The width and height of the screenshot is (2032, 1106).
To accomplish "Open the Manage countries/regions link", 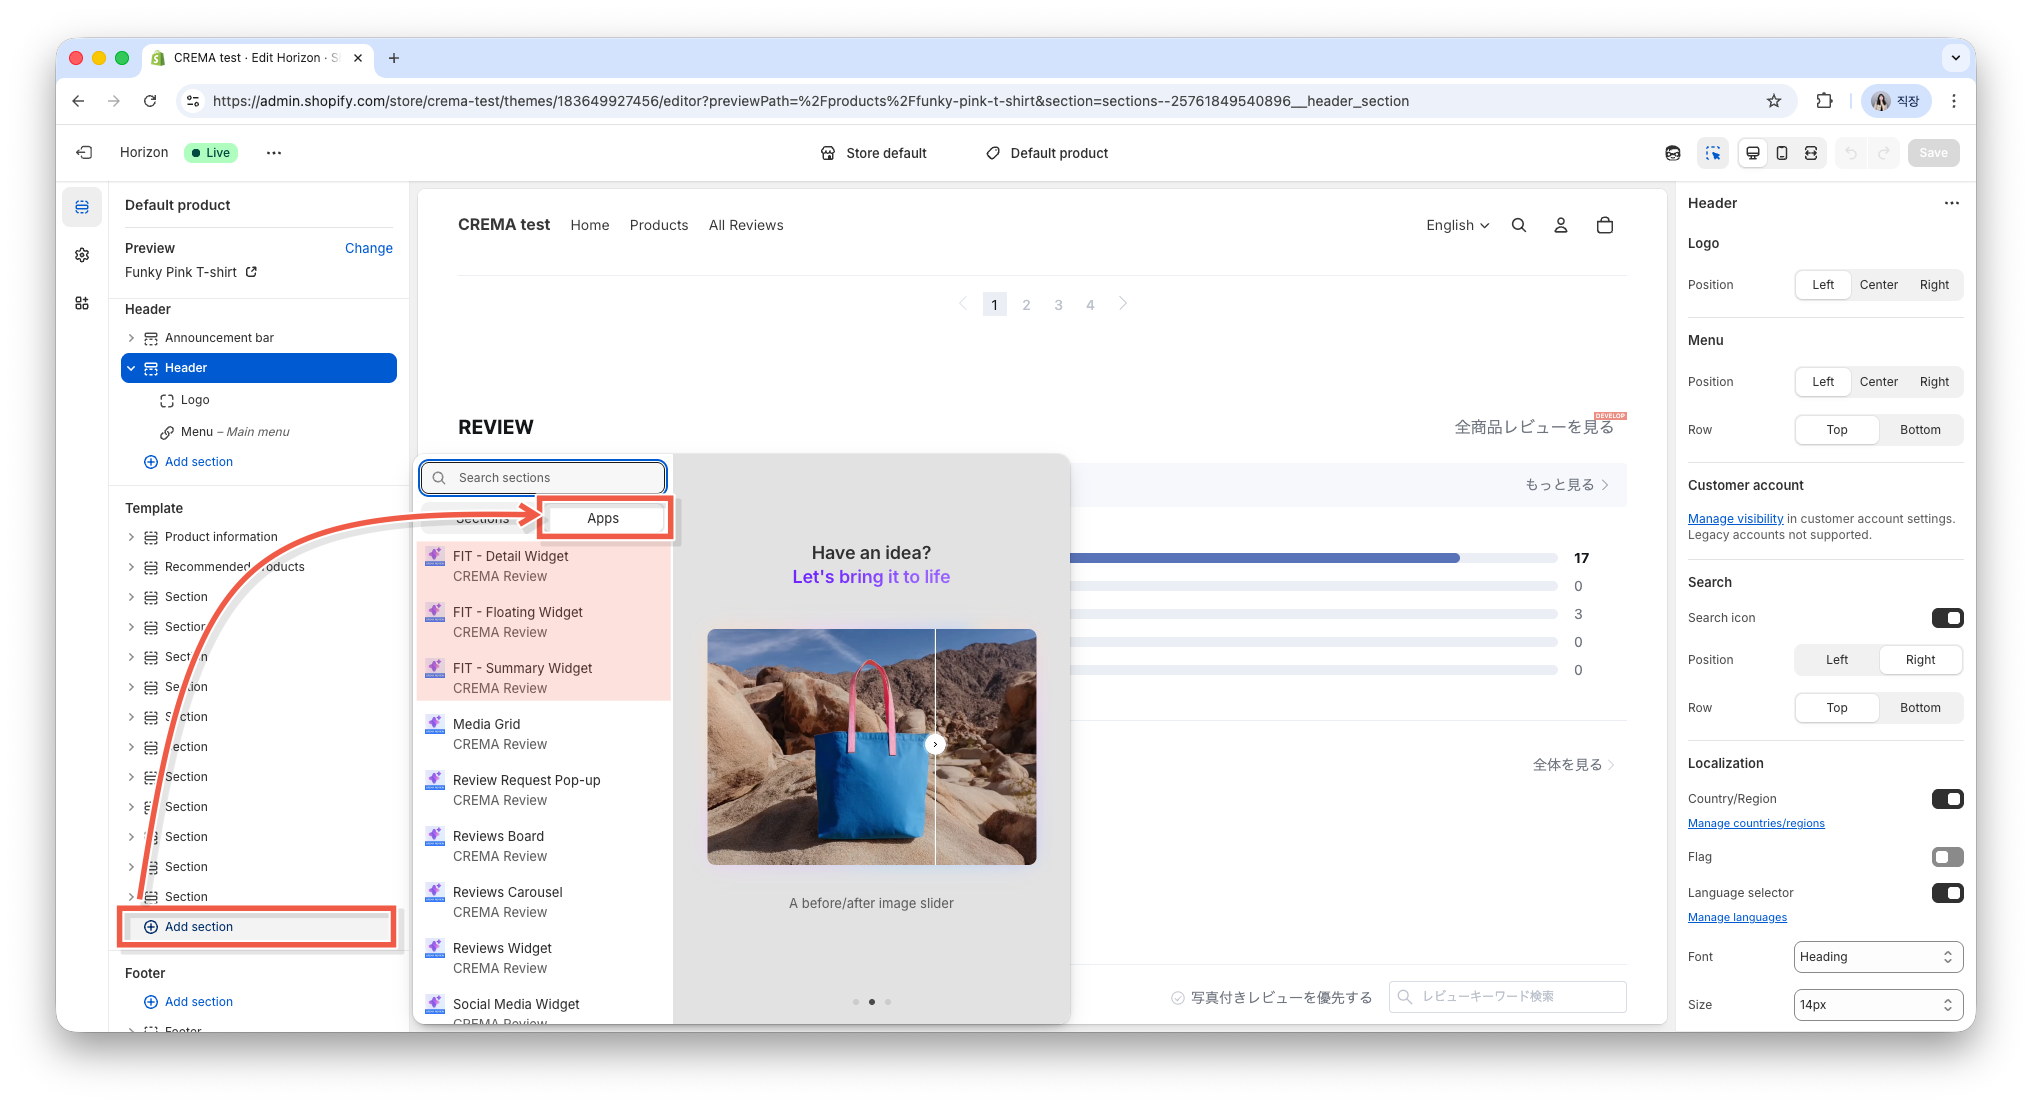I will point(1756,823).
